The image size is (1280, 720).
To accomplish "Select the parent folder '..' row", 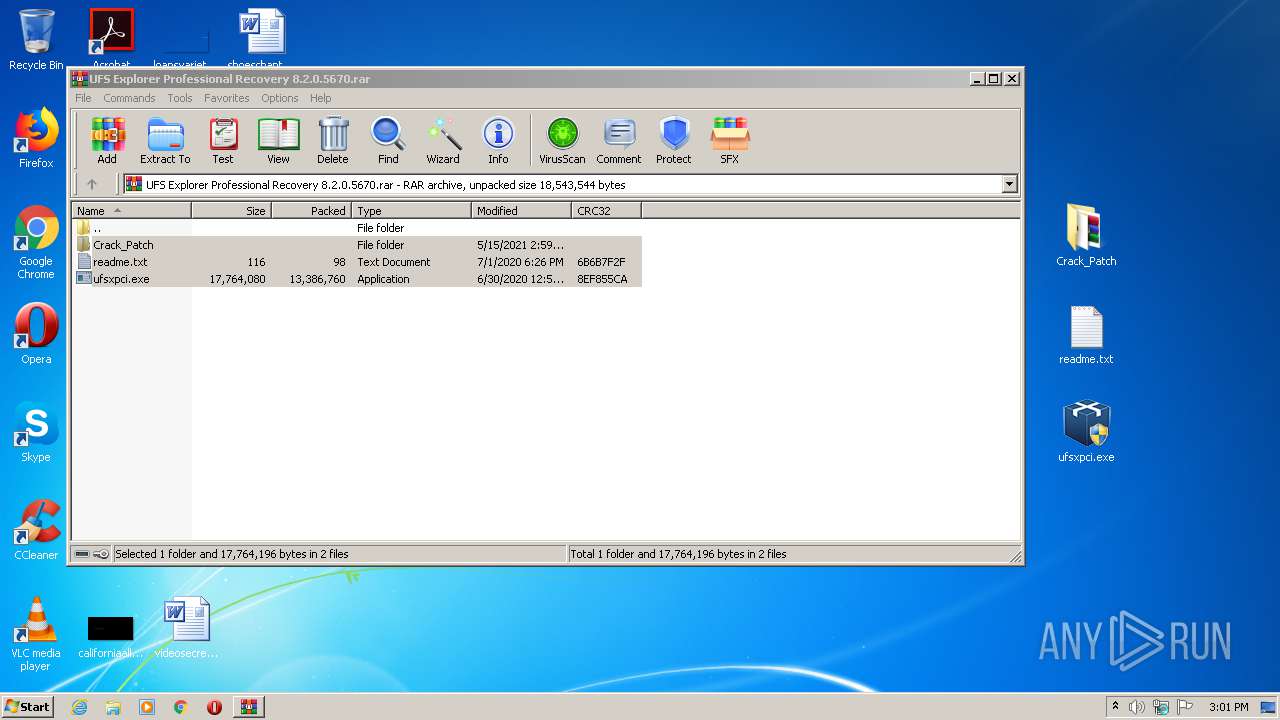I will tap(357, 228).
